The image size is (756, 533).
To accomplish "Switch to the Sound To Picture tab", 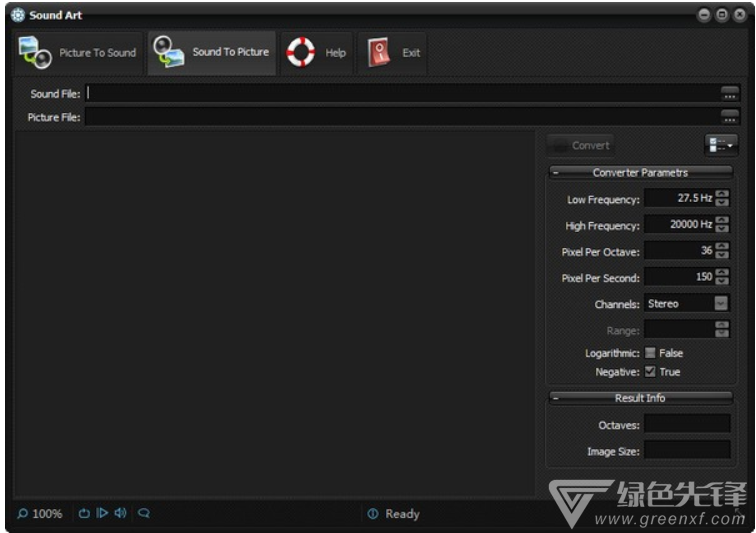I will coord(212,53).
